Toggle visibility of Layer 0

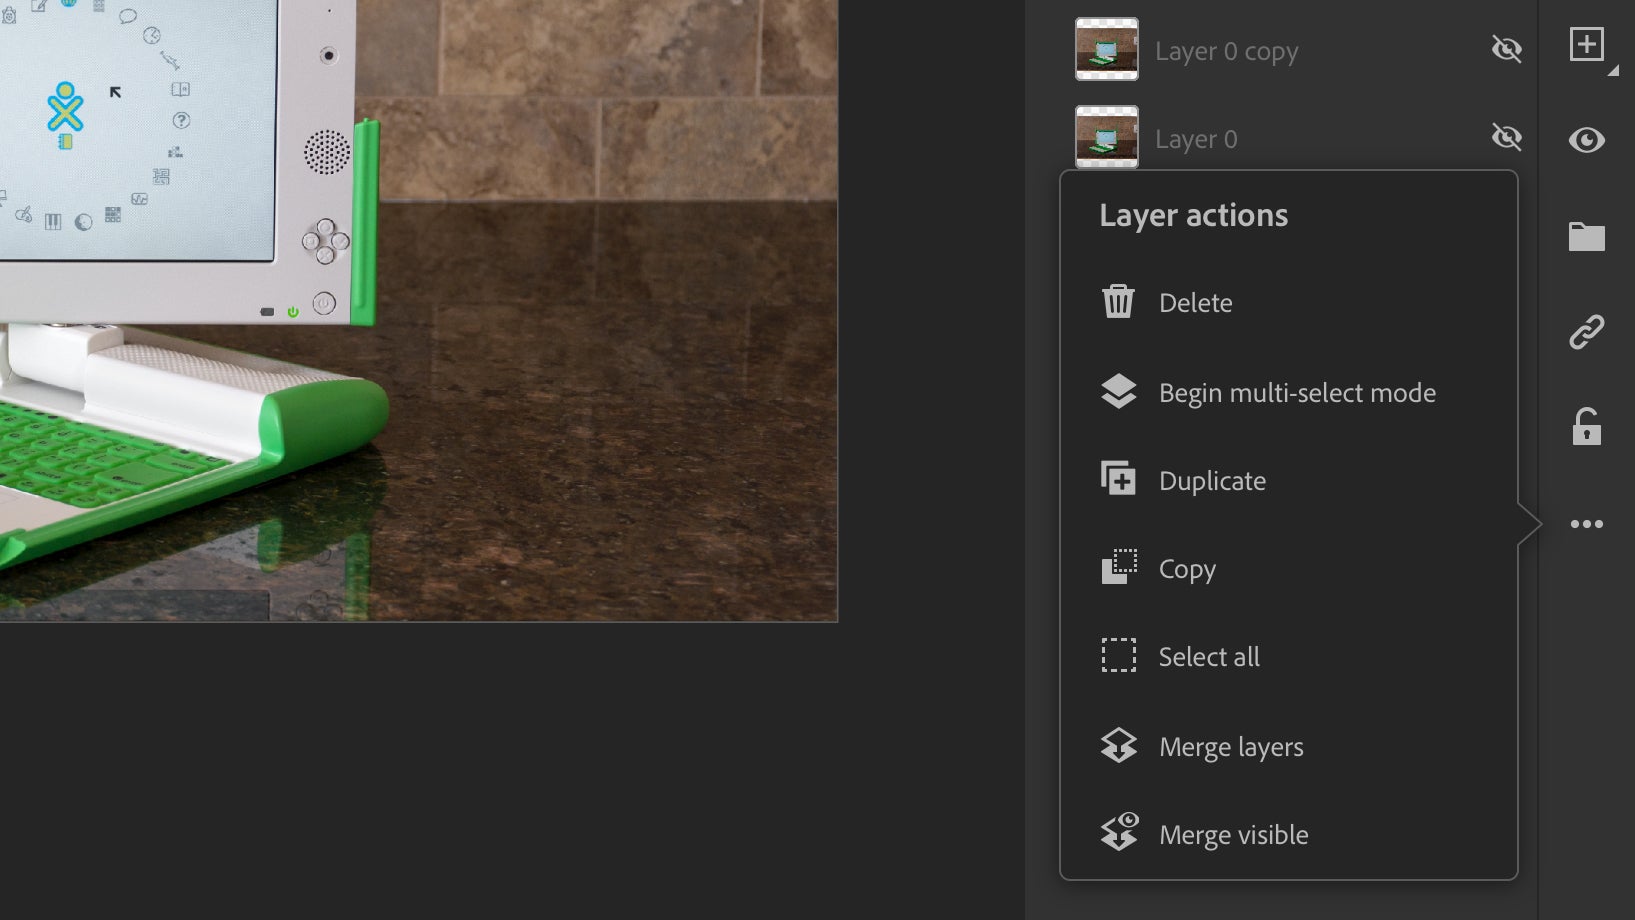1507,138
